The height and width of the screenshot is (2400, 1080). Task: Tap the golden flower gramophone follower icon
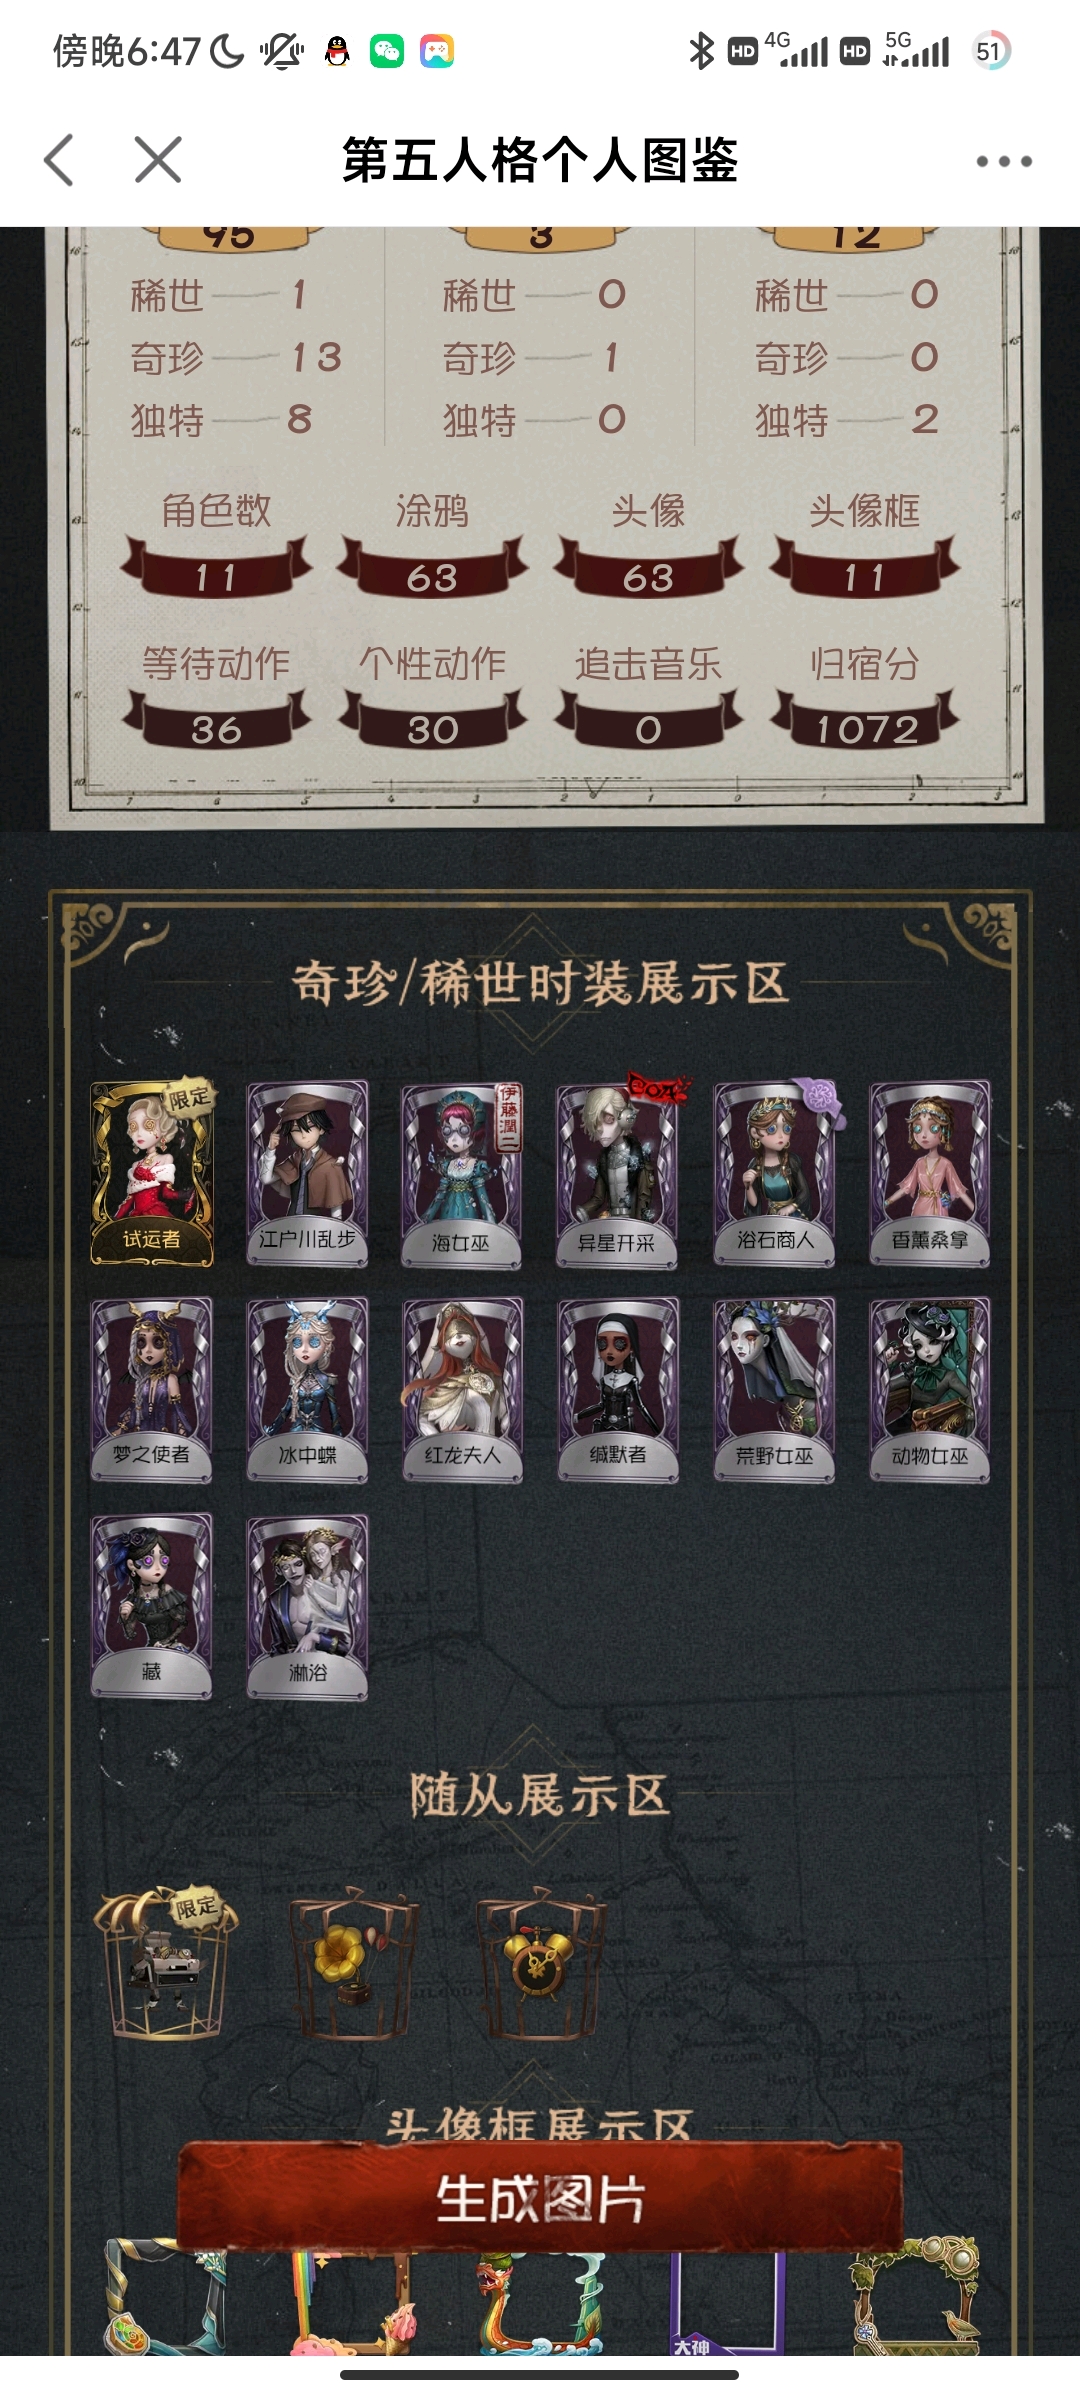[353, 1962]
